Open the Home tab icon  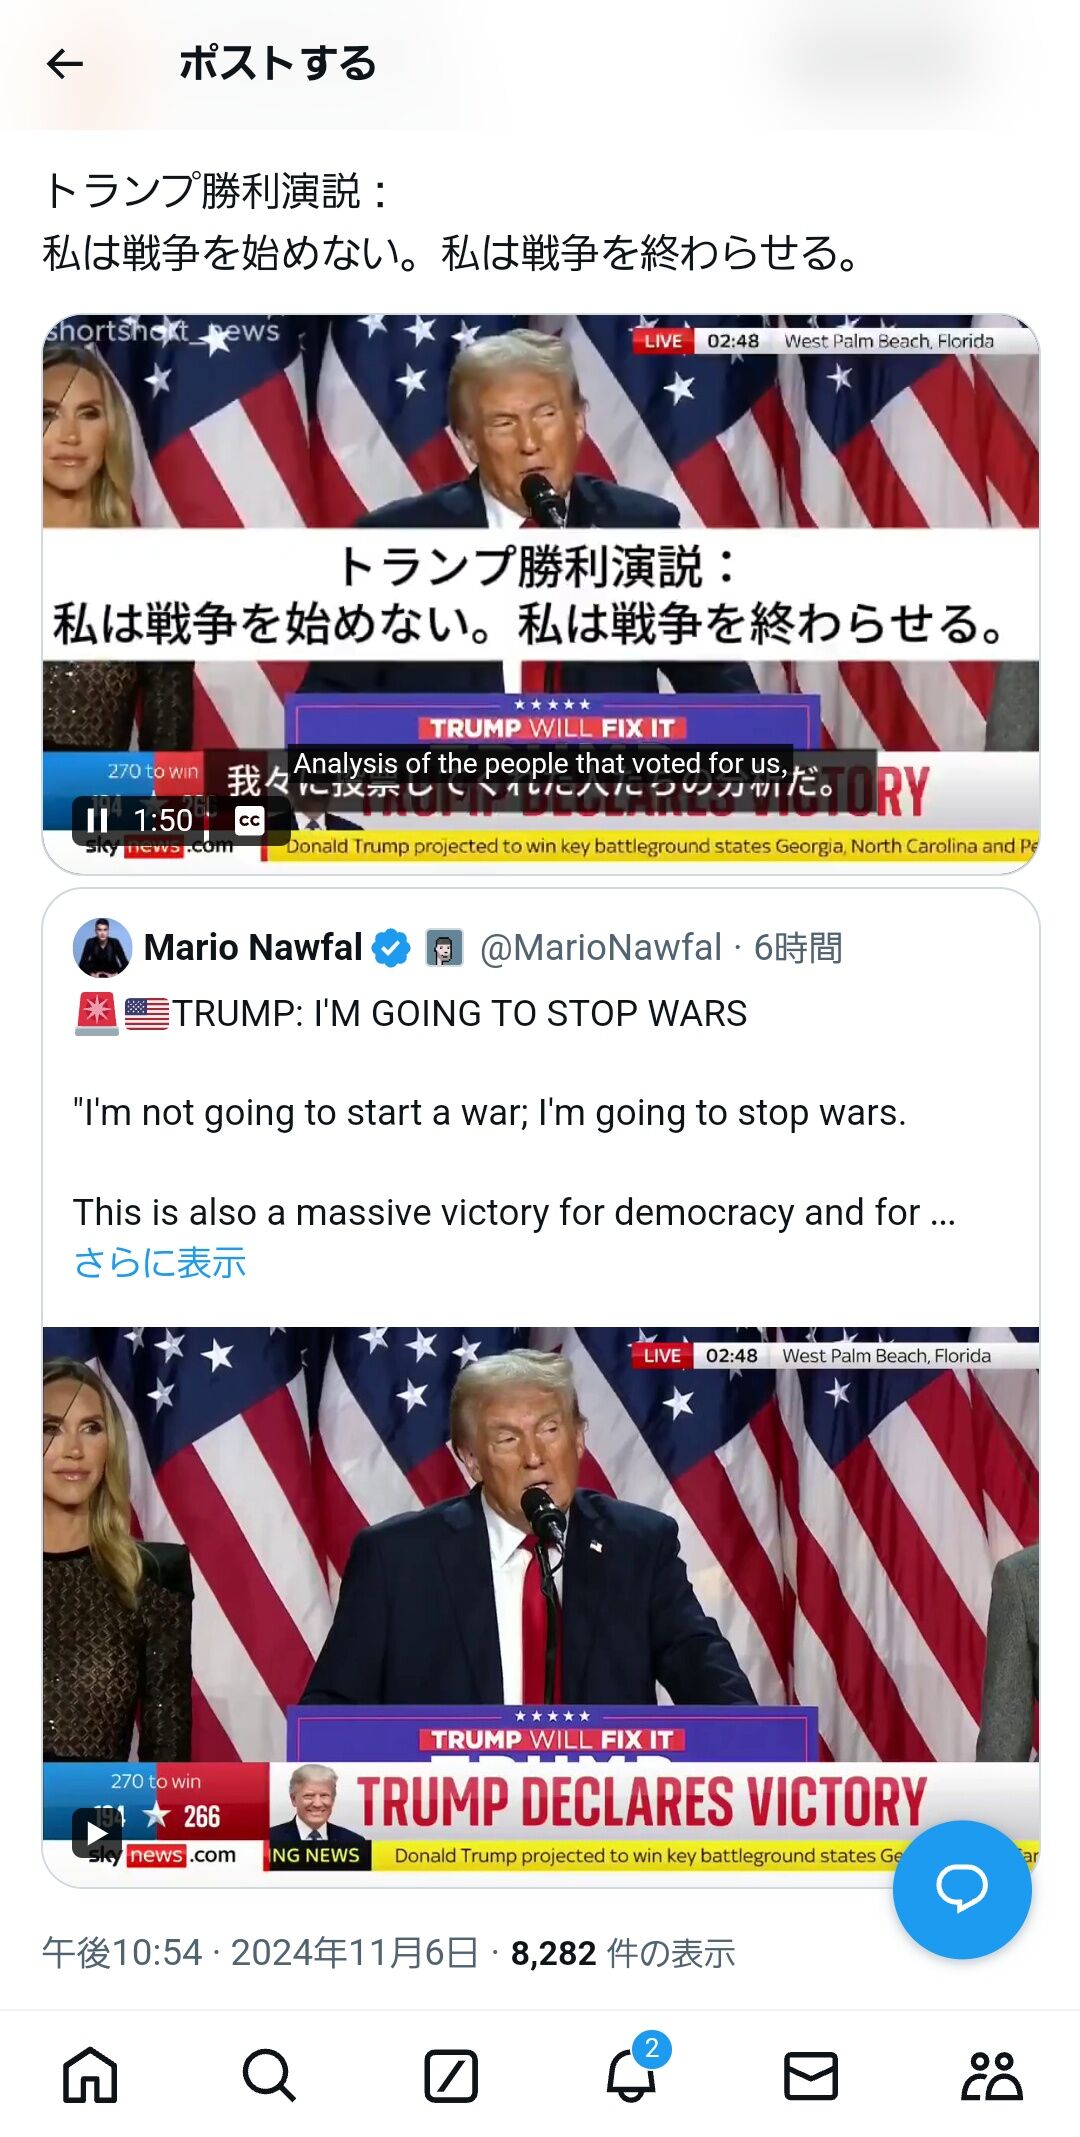click(90, 2075)
